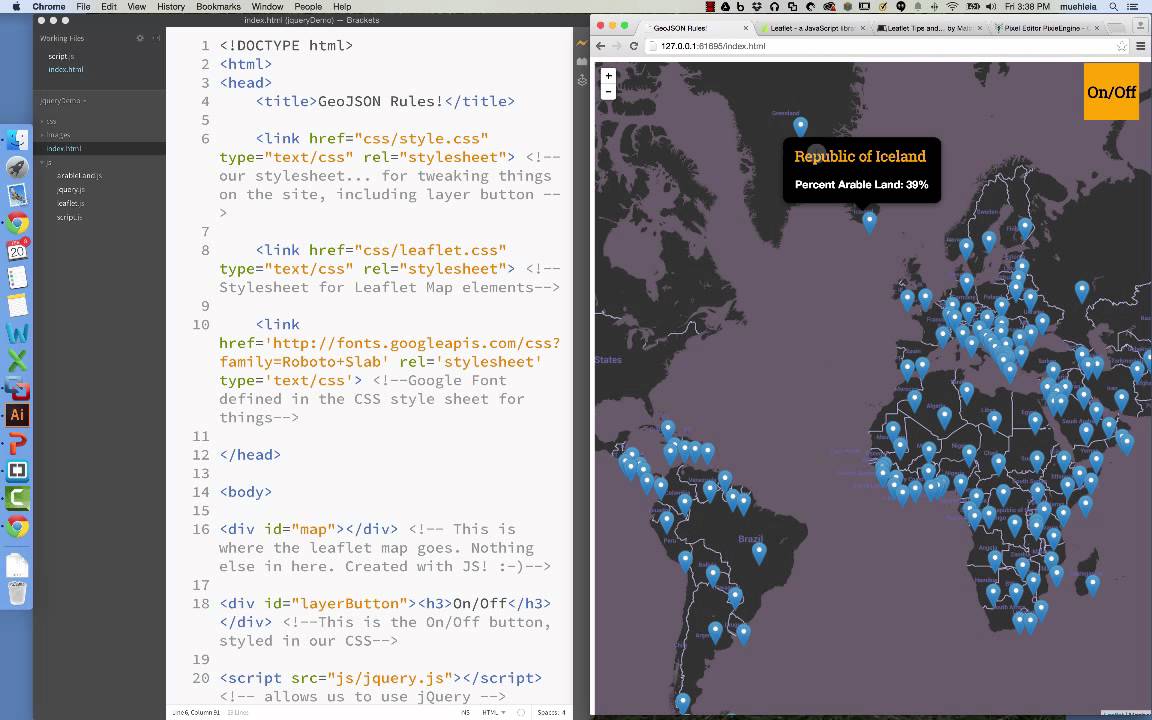Open the History menu in the menu bar
Image resolution: width=1152 pixels, height=720 pixels.
click(172, 6)
